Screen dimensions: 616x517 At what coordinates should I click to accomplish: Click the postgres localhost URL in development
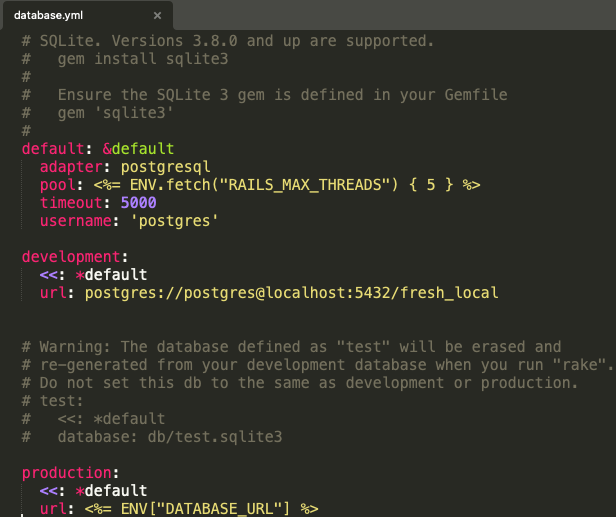click(291, 292)
